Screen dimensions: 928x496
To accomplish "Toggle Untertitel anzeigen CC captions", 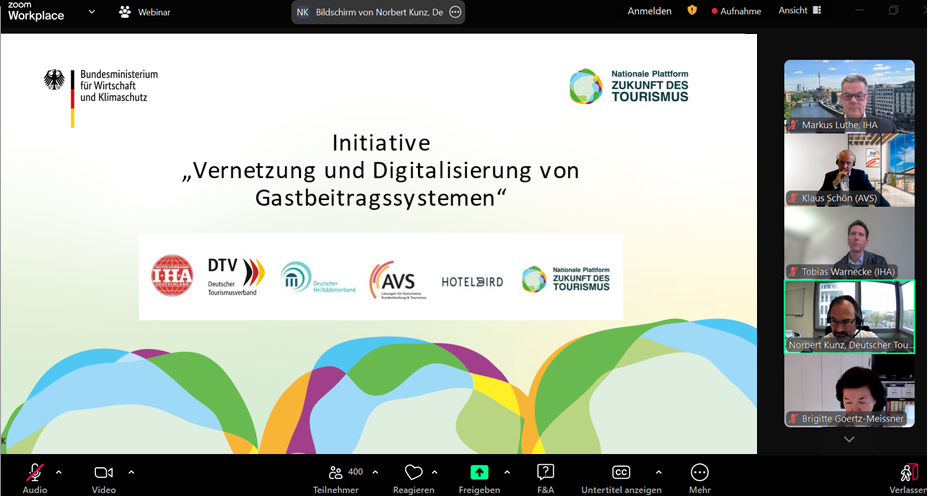I will tap(621, 478).
